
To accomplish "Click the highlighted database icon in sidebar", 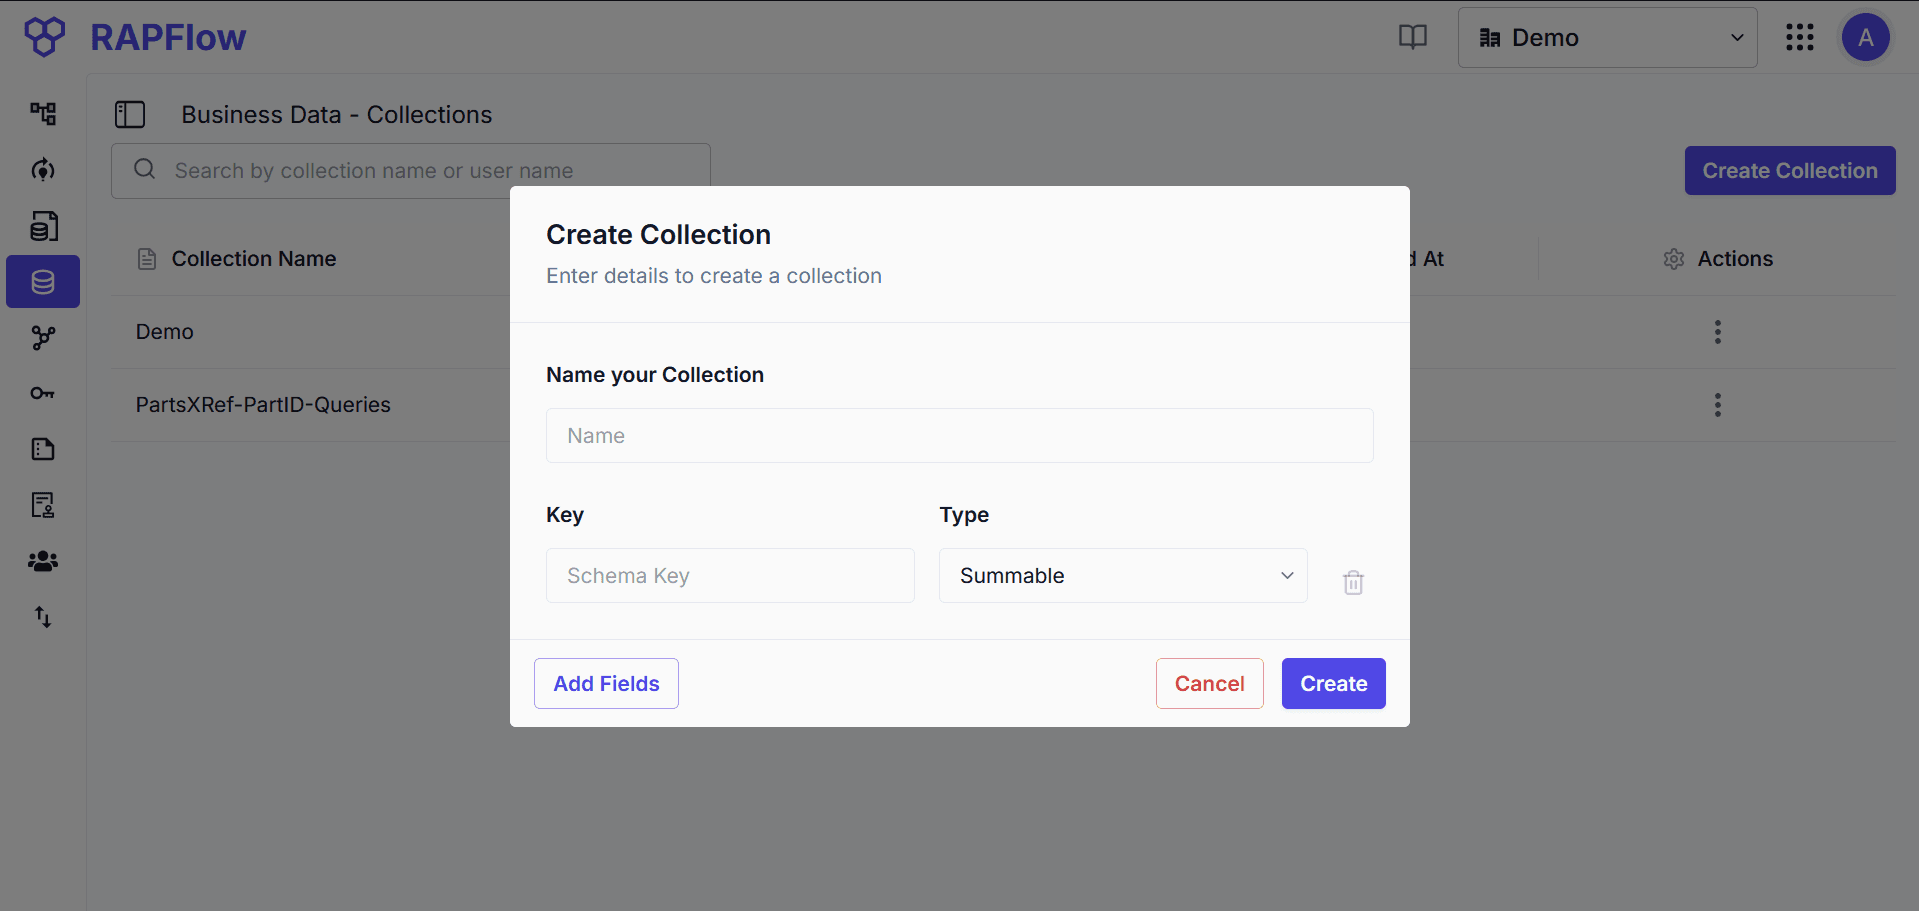I will click(43, 281).
